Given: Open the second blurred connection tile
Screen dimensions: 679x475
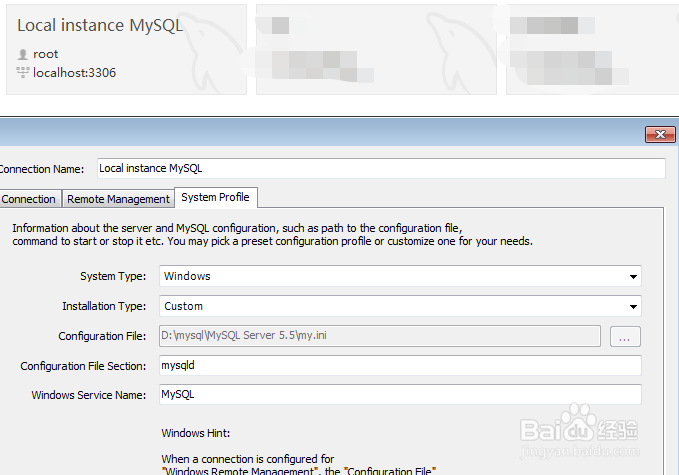Looking at the screenshot, I should tap(376, 49).
